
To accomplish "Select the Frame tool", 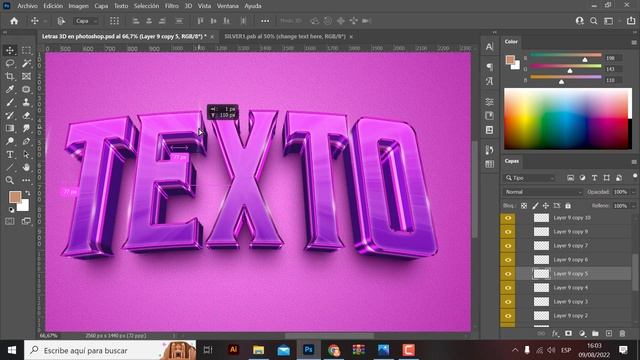I will 26,76.
